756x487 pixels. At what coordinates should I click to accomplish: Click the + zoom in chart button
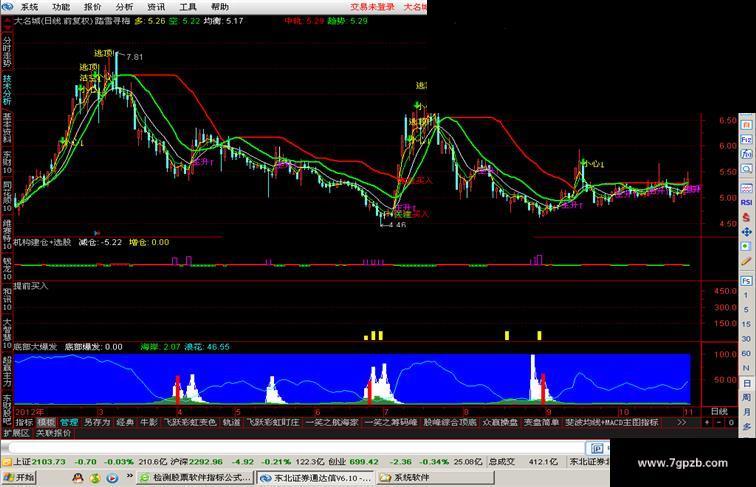(x=707, y=422)
